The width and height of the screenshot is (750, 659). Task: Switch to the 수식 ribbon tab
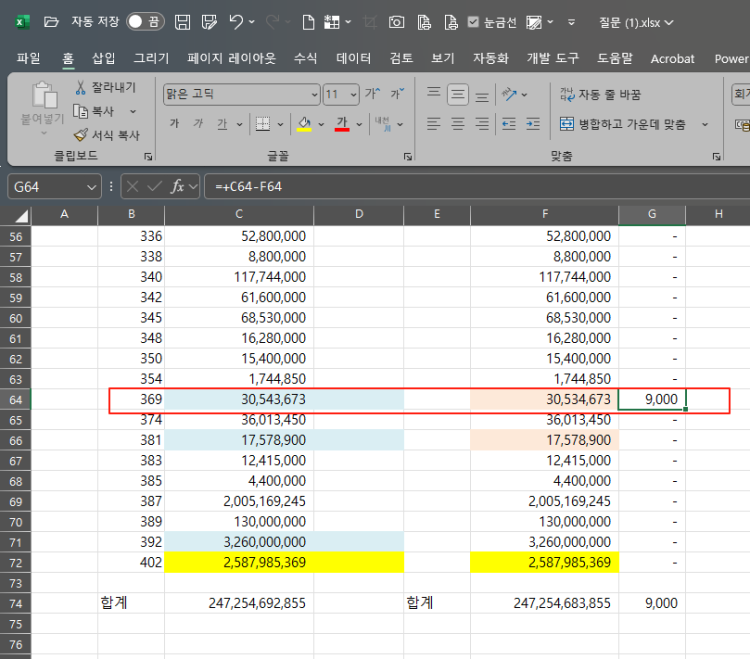305,58
